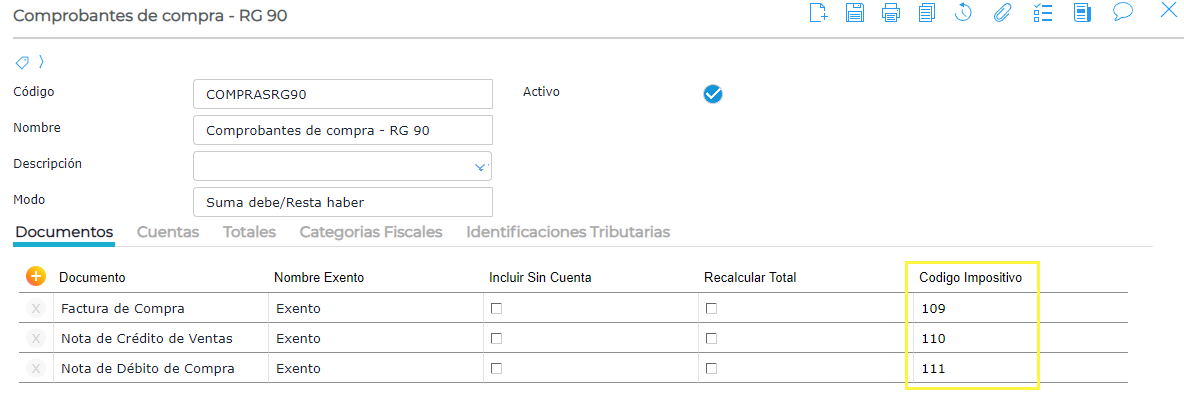Screen dimensions: 1184x409
Task: Check Recalcular Total for Nota de Débito de Compra
Action: tap(711, 368)
